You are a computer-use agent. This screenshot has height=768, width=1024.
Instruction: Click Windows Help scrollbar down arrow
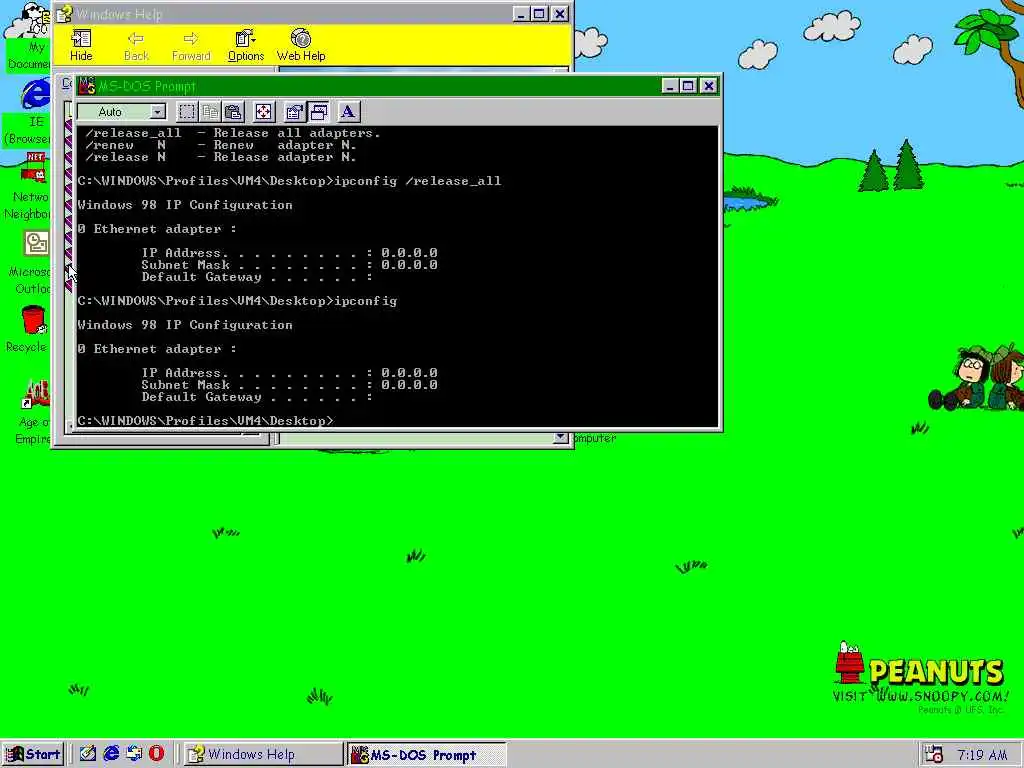(560, 438)
